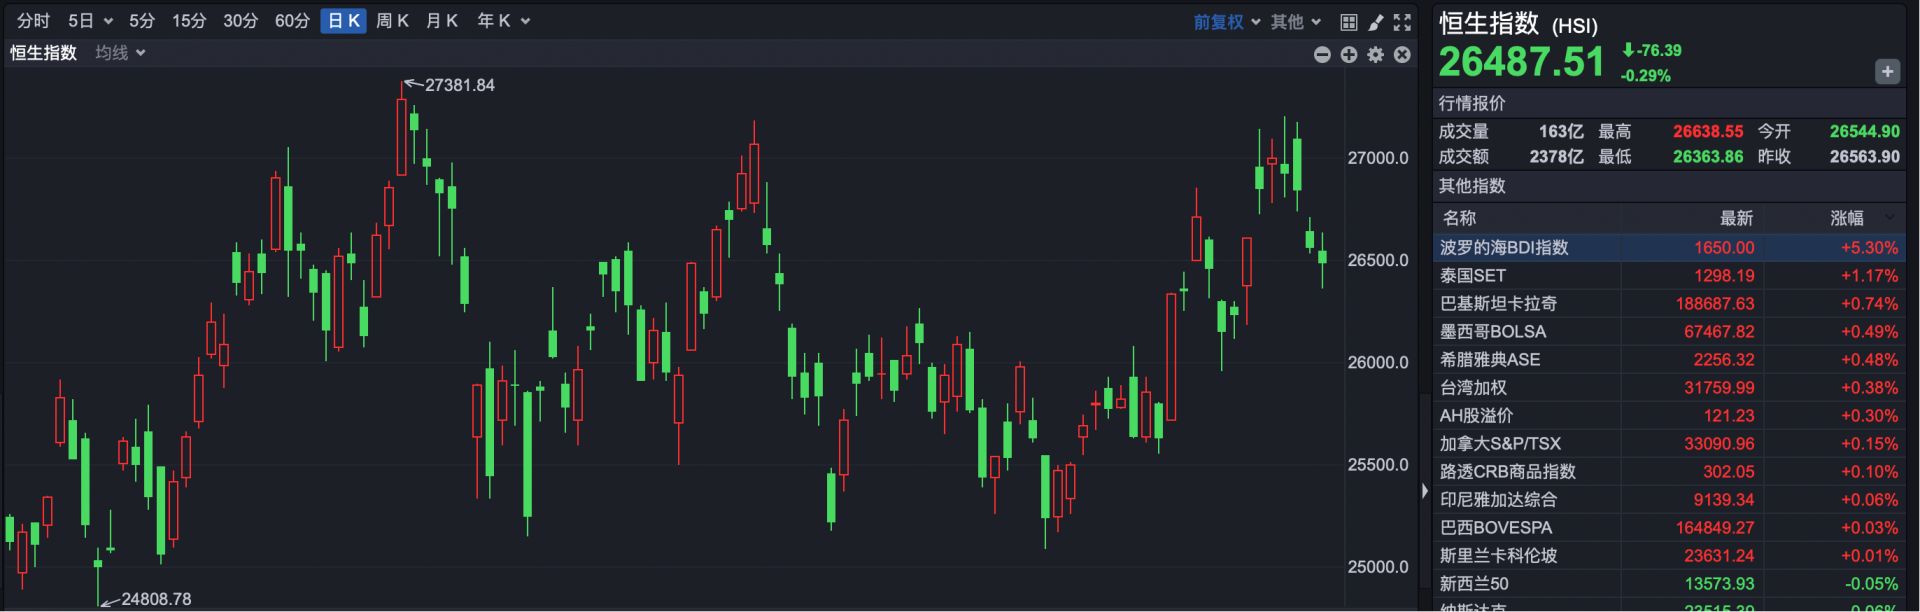Switch to 周K weekly chart tab

[x=392, y=21]
